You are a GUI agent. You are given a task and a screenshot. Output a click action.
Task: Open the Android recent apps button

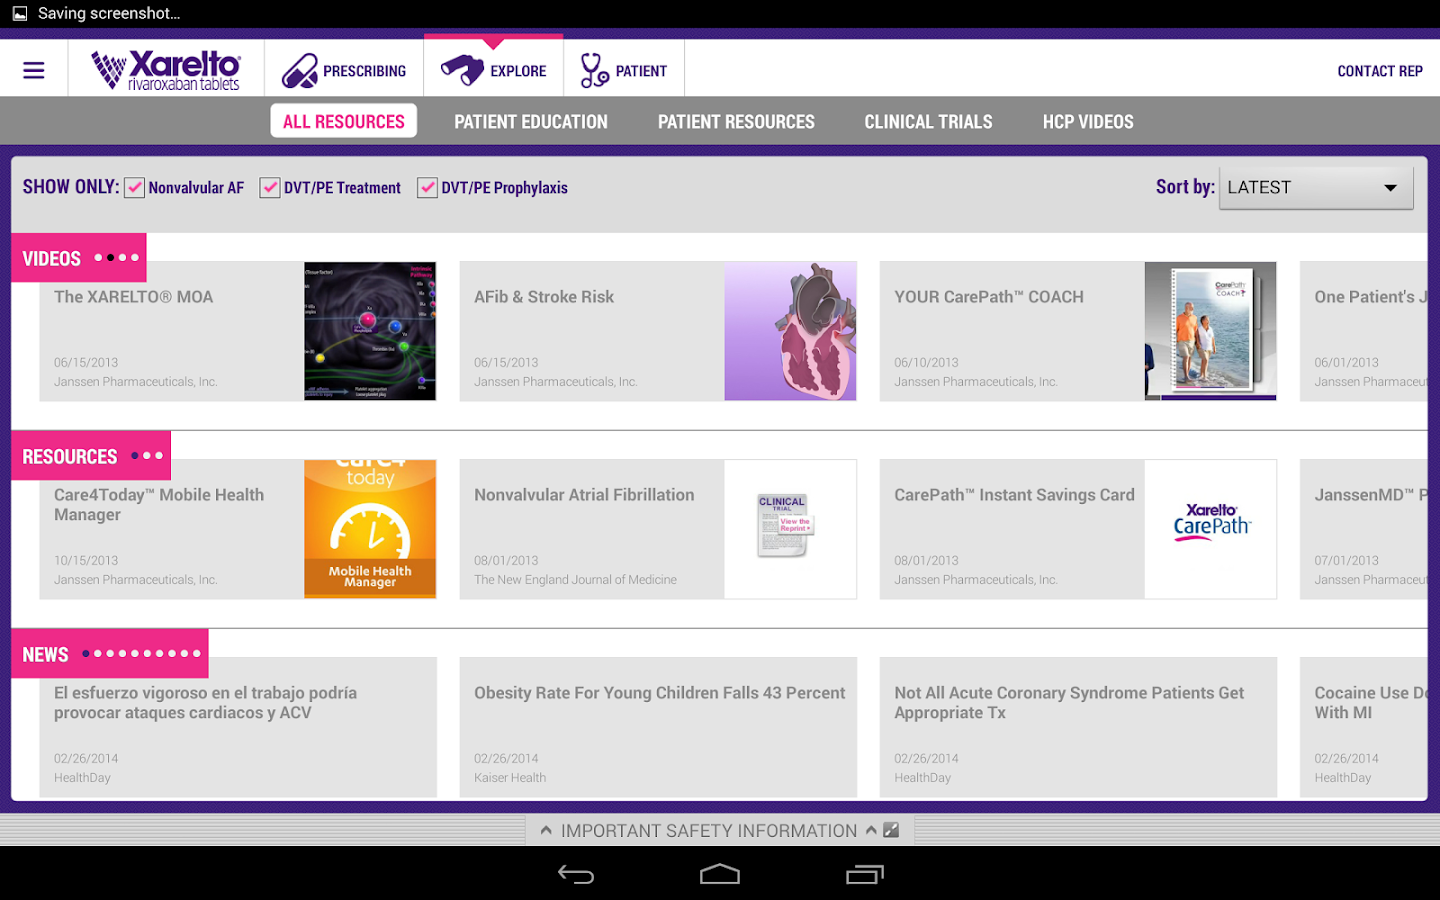[865, 875]
